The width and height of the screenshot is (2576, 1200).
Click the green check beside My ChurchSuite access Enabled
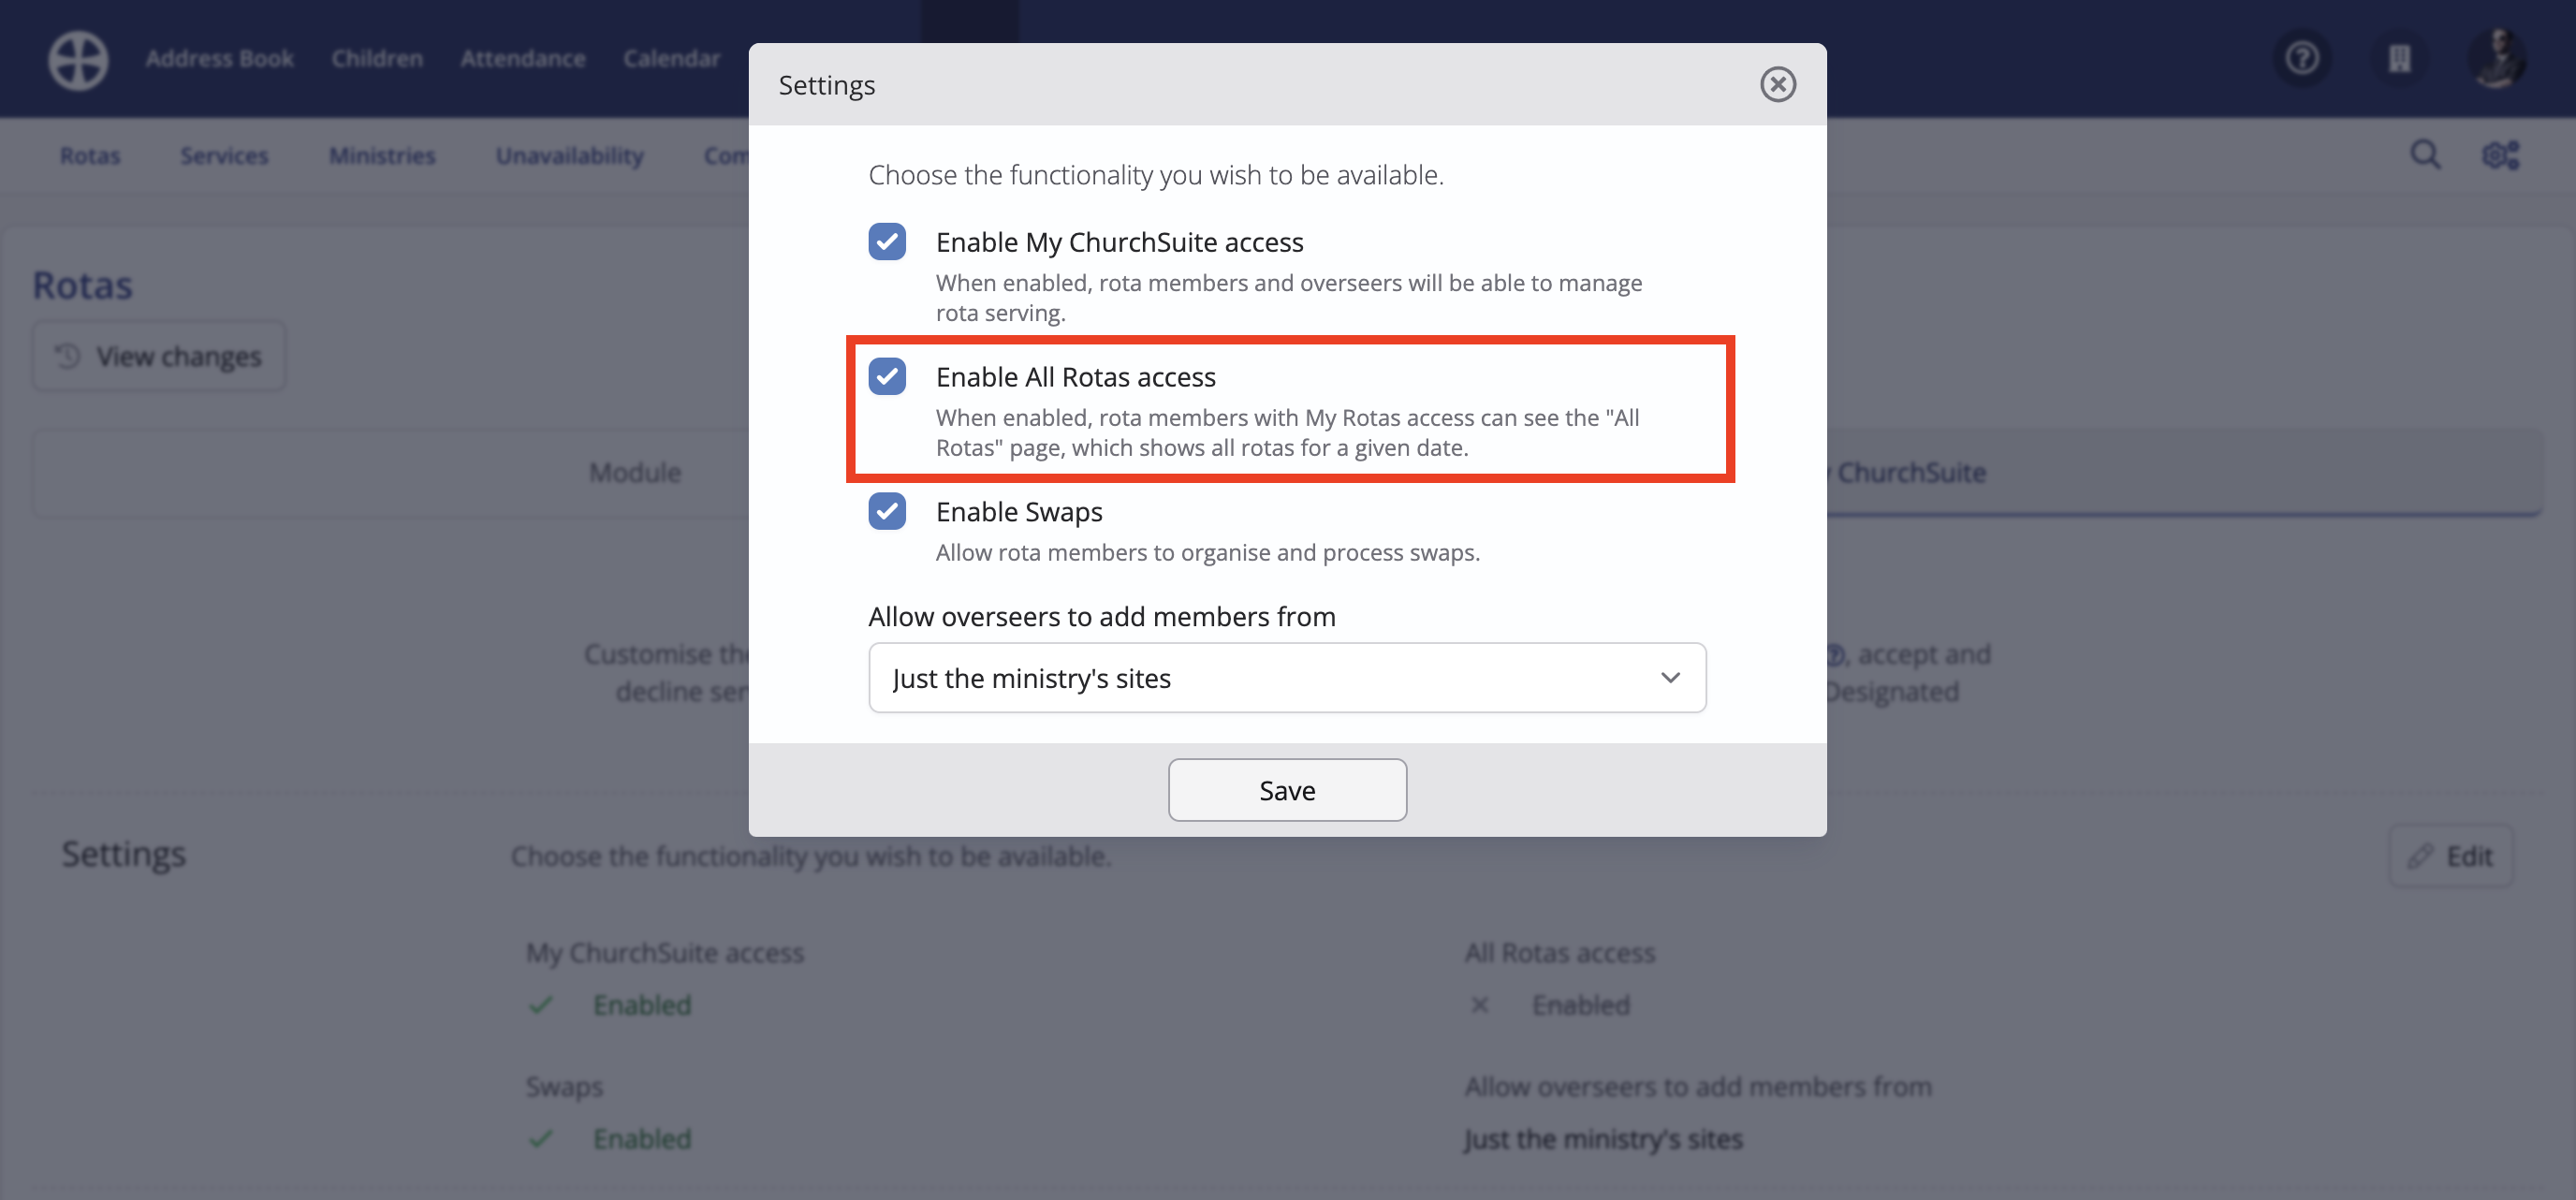pyautogui.click(x=541, y=1005)
